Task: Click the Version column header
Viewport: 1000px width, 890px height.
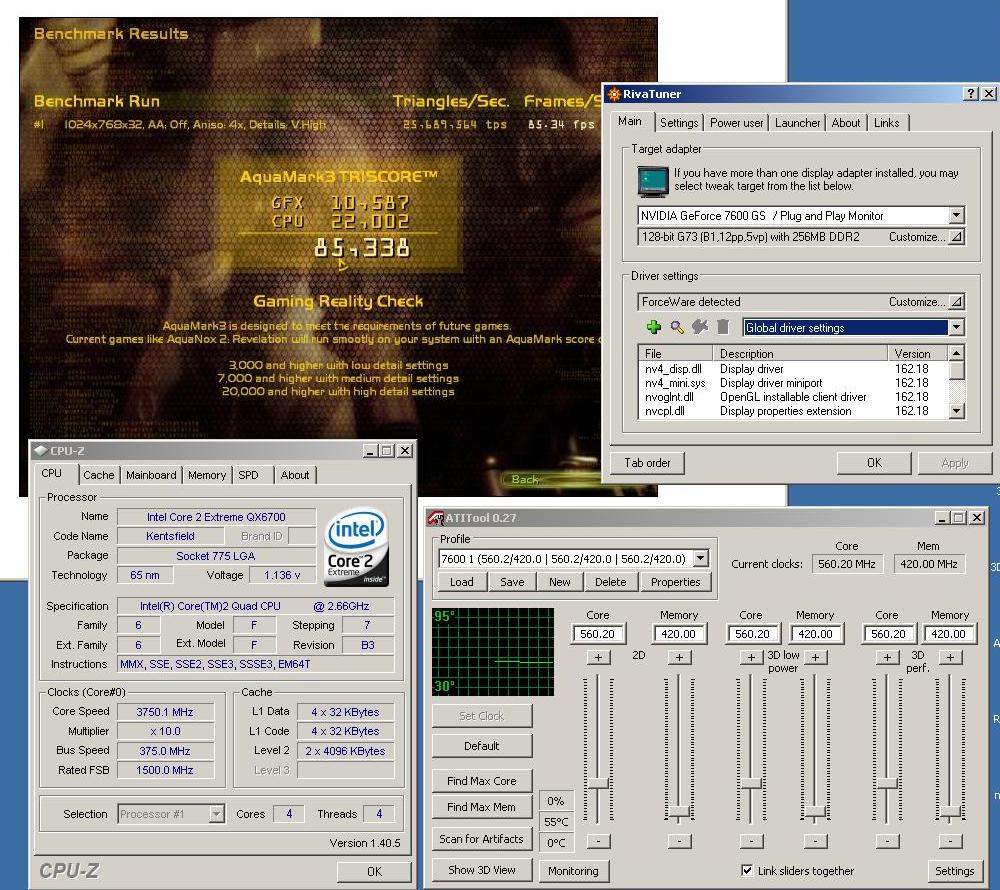Action: pyautogui.click(x=917, y=353)
